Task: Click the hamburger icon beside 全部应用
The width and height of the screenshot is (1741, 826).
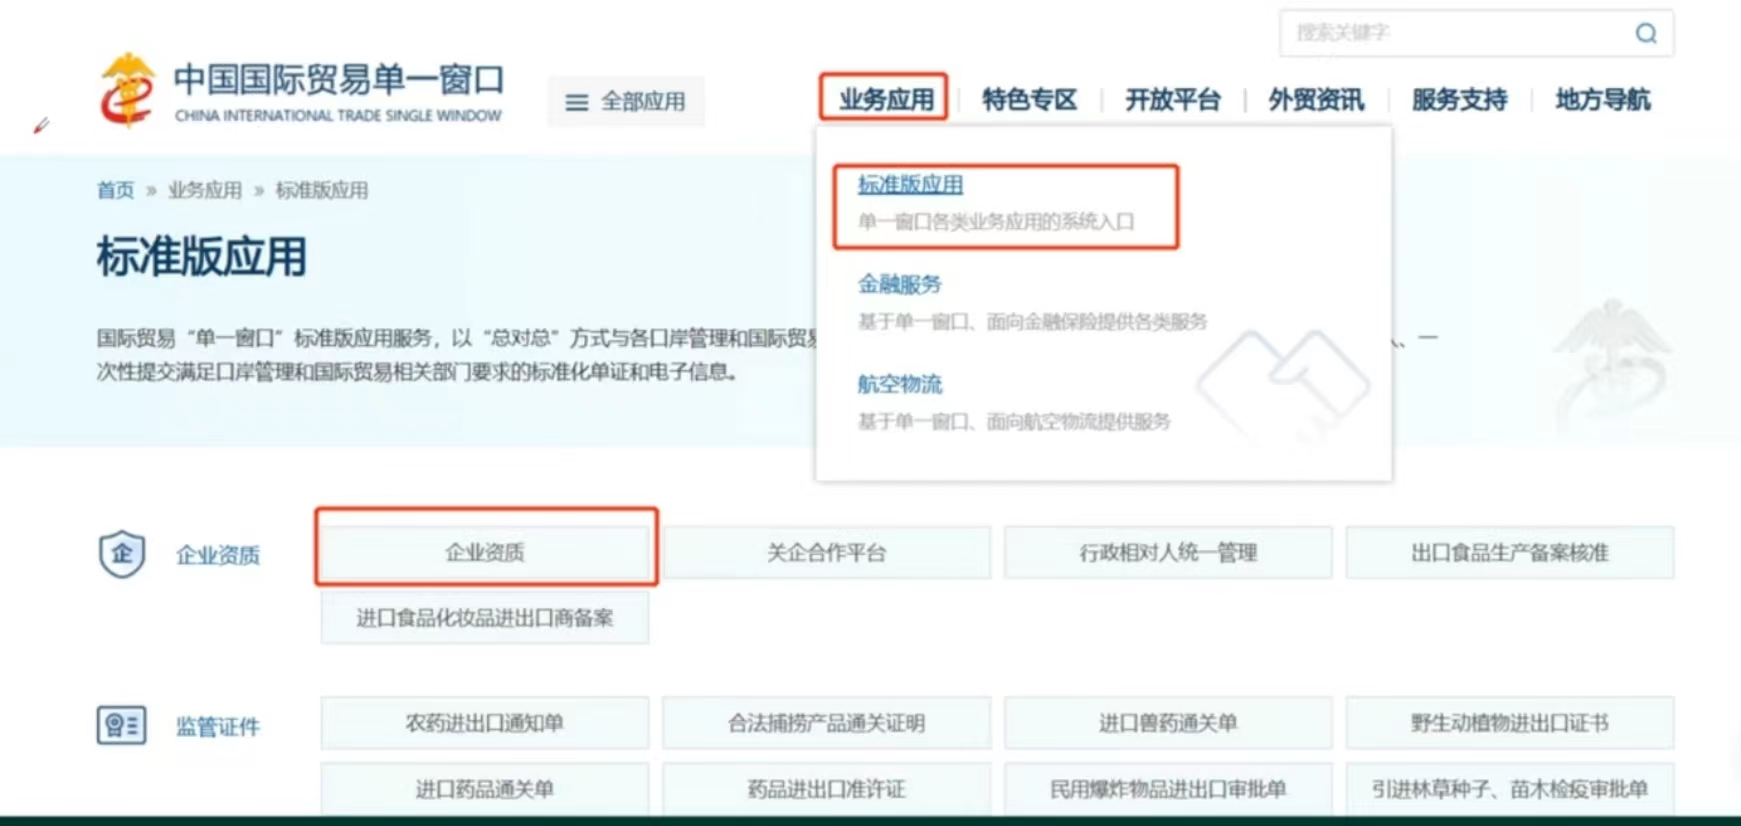Action: (577, 102)
